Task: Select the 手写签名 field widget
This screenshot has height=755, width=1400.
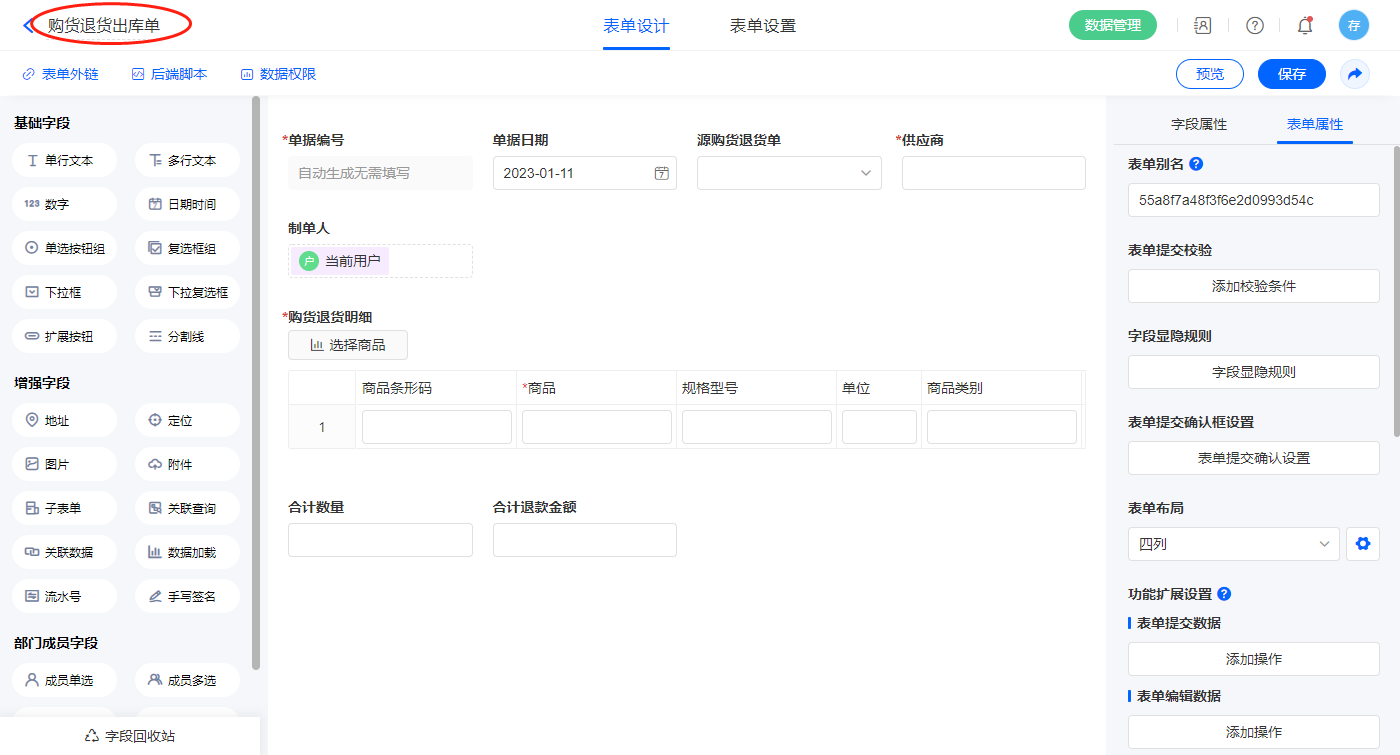Action: tap(187, 596)
